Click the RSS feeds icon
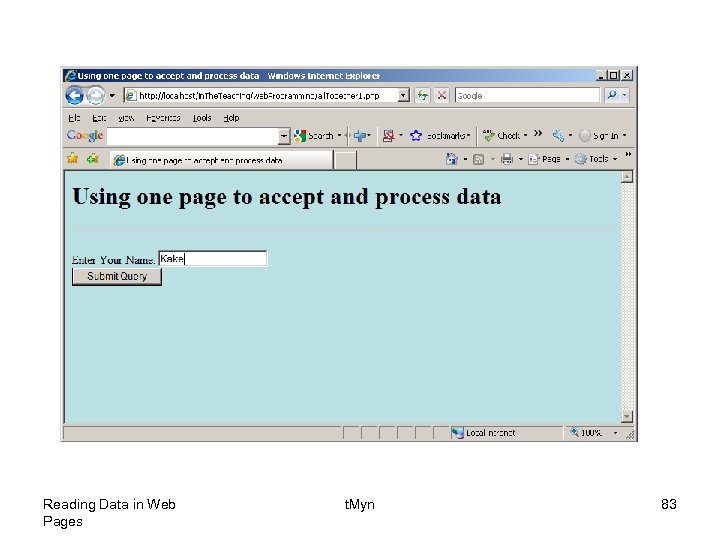Image resolution: width=720 pixels, height=540 pixels. (x=478, y=159)
